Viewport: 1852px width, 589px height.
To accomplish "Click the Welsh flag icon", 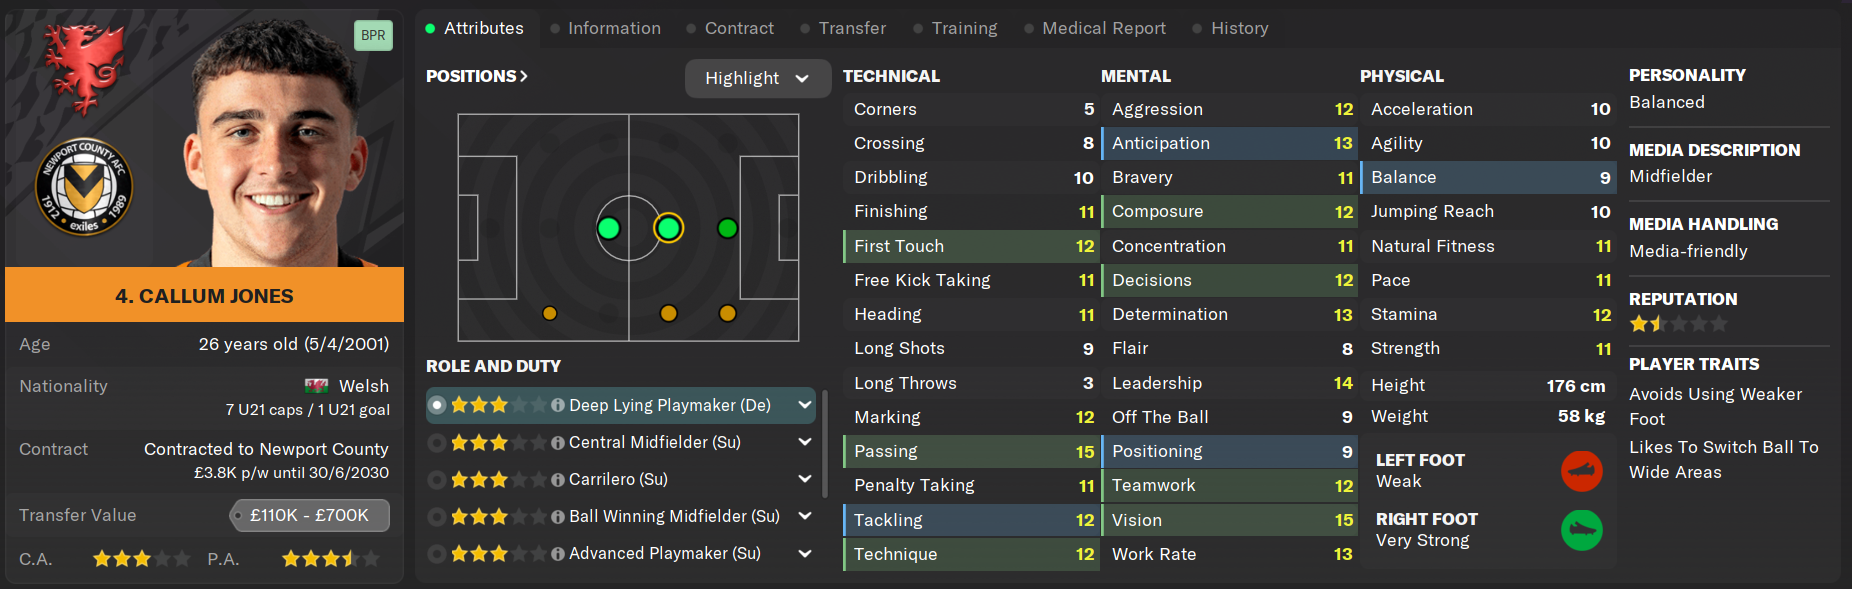I will point(316,386).
